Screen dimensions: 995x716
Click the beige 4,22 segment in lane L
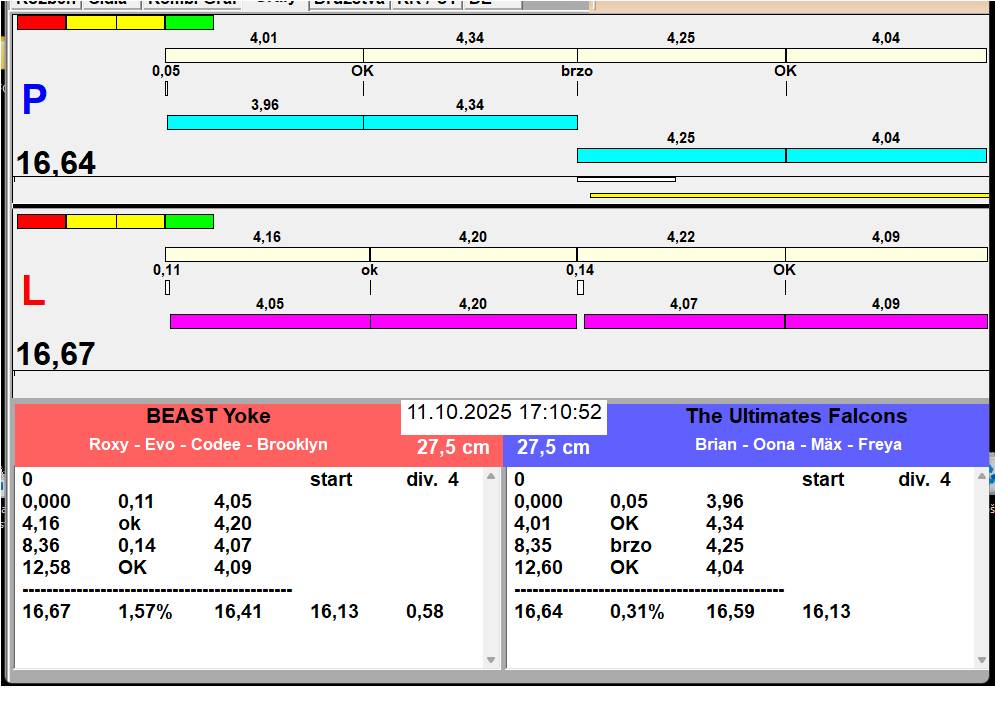[x=681, y=255]
